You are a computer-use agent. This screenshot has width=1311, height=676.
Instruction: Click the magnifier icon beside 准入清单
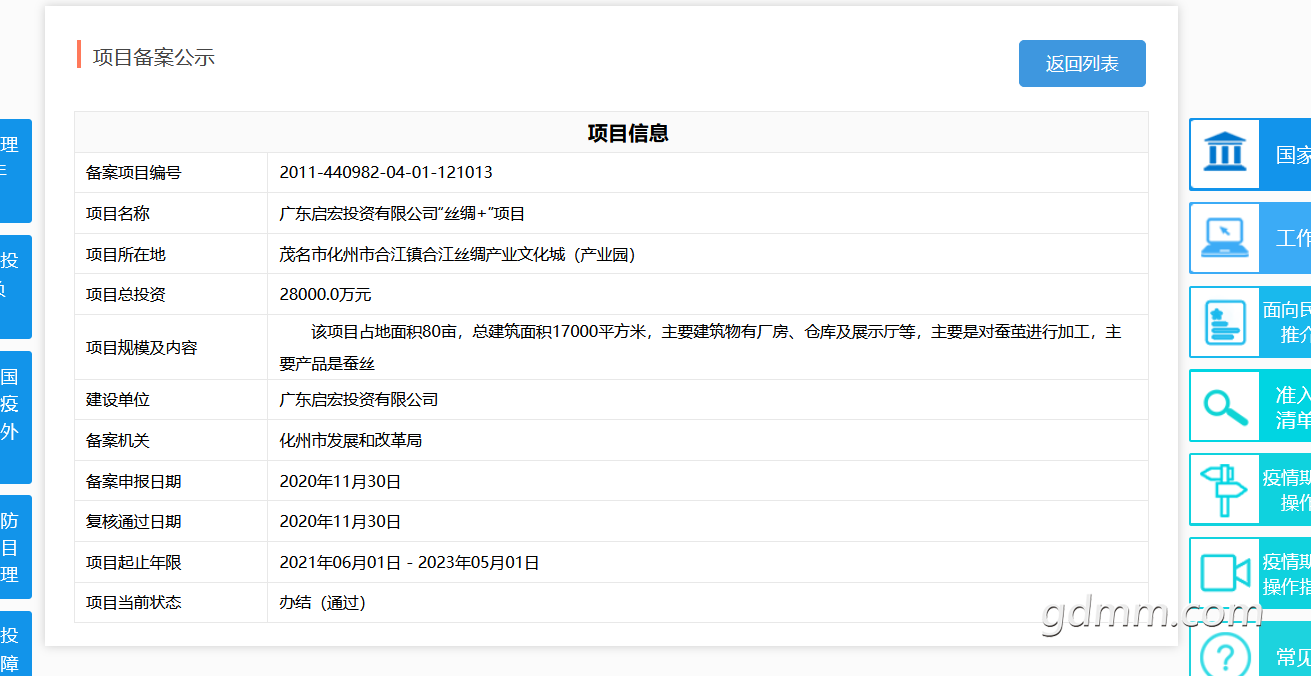[x=1224, y=406]
